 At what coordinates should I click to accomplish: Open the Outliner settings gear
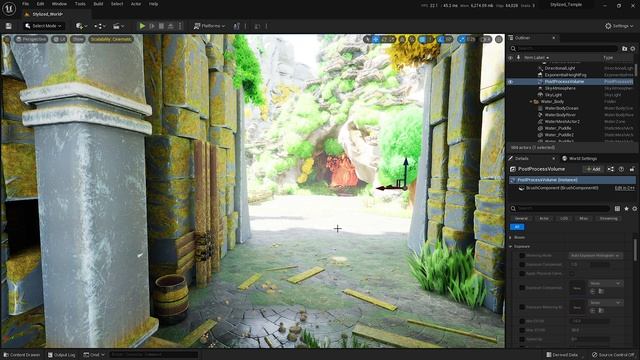coord(633,49)
